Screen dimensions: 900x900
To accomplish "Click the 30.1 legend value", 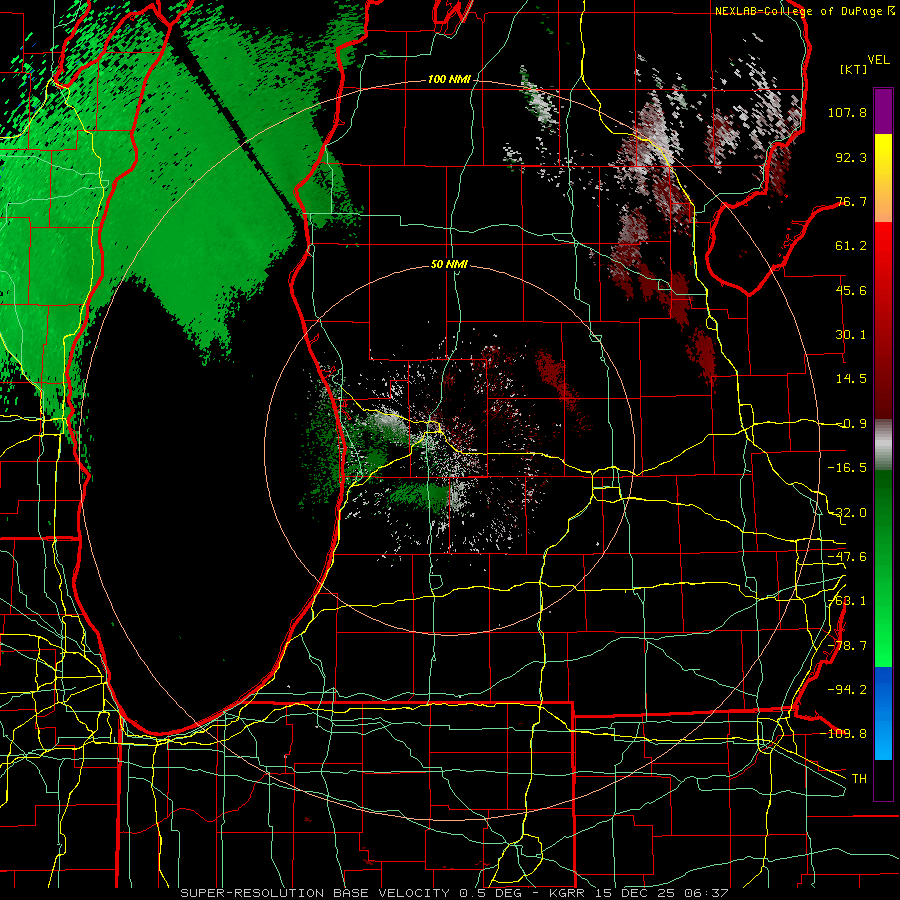I will pyautogui.click(x=851, y=335).
